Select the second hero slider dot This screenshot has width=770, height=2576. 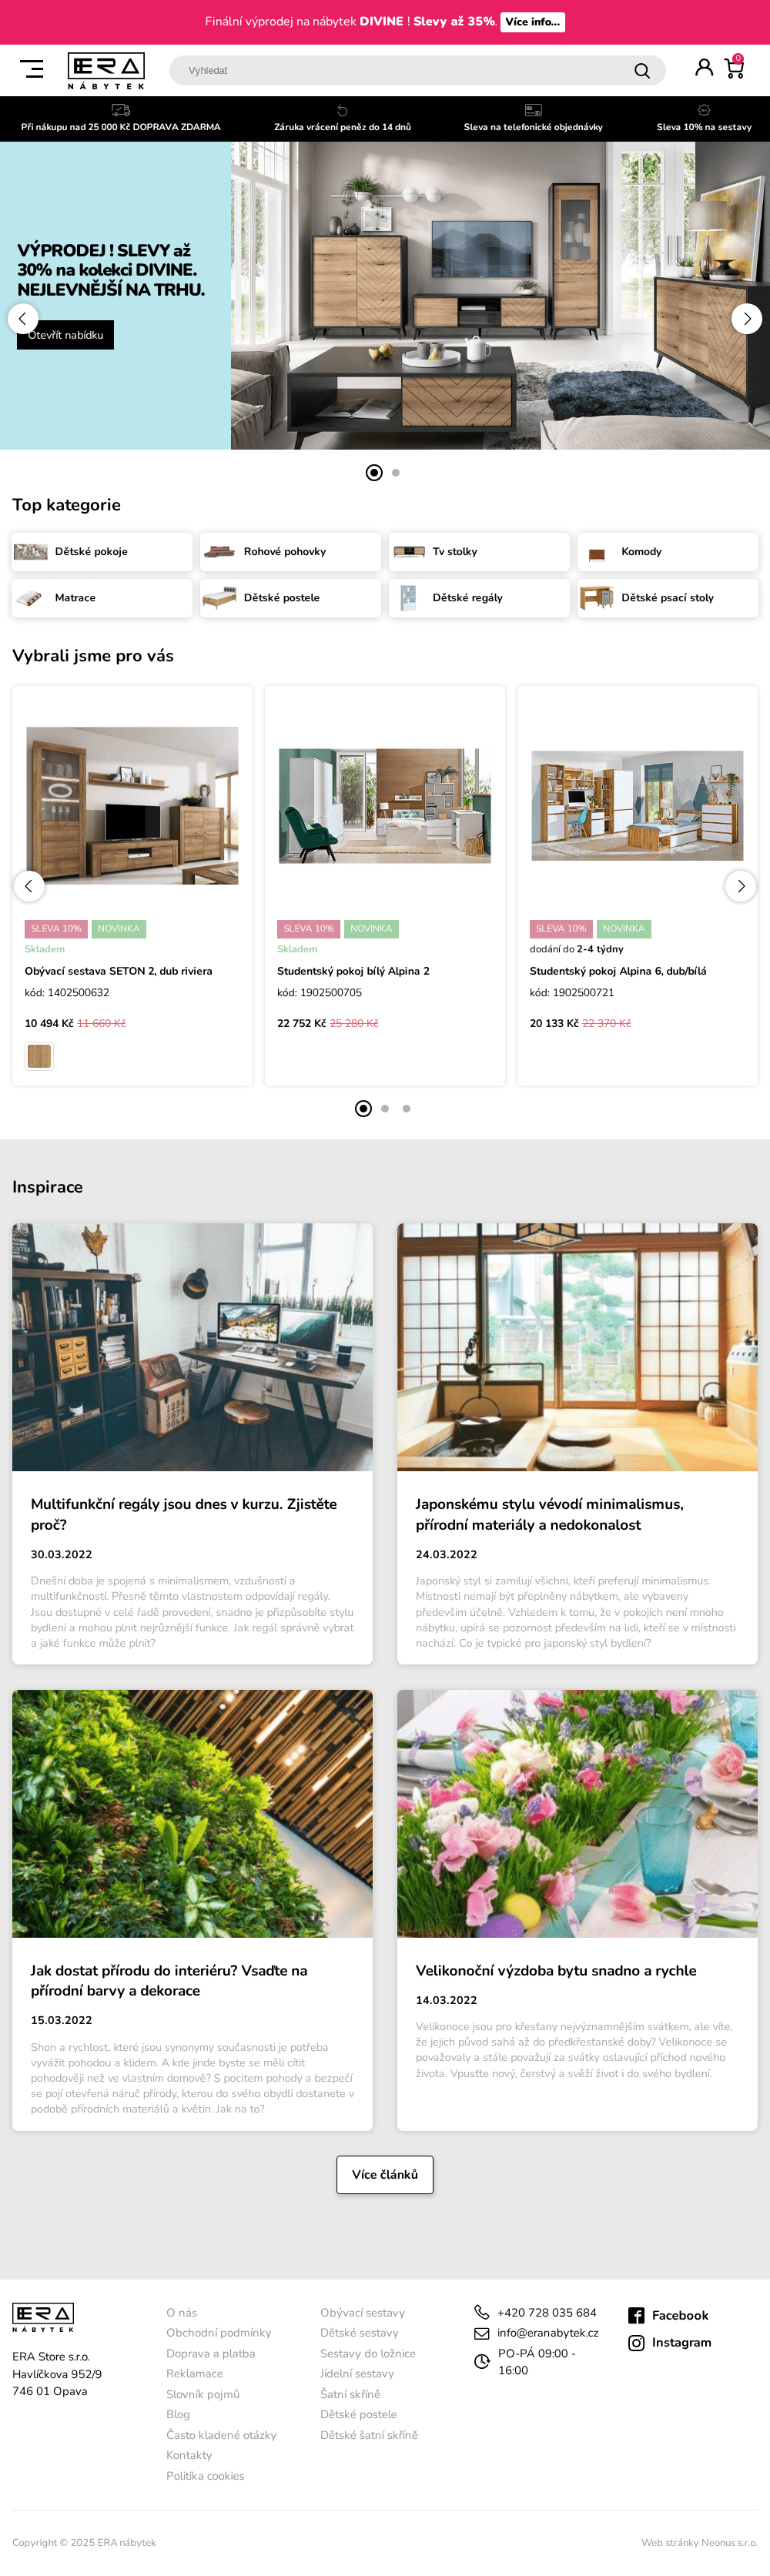(396, 472)
